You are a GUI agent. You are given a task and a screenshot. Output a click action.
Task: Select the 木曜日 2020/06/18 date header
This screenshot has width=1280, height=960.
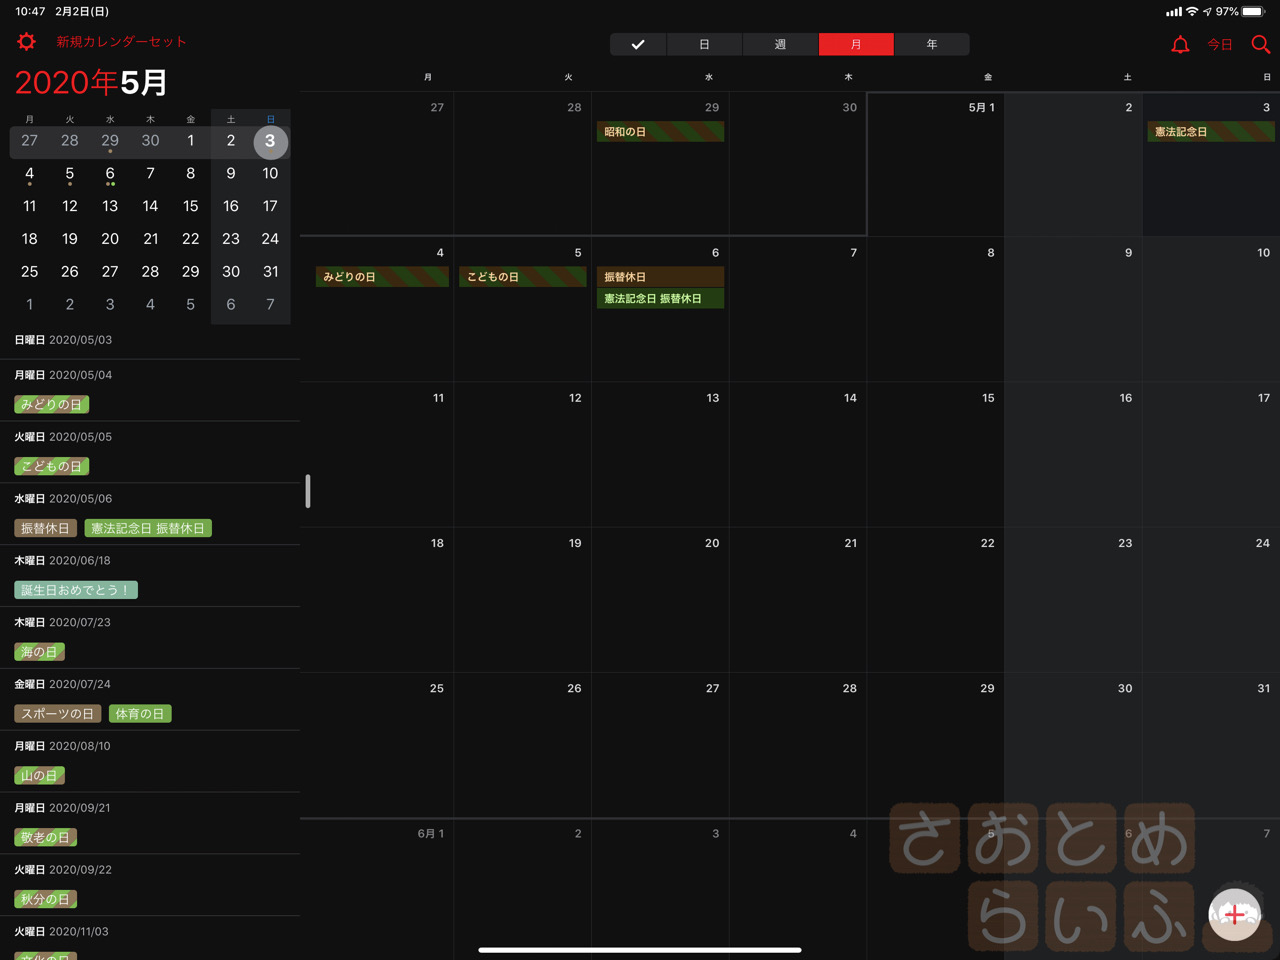(x=63, y=561)
